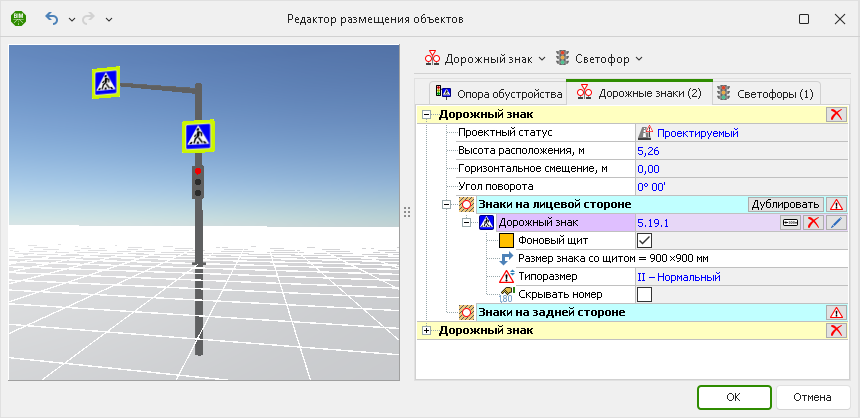Expand the collapsed second Дорожный знак node
Screen dimensions: 860x418
tap(428, 330)
